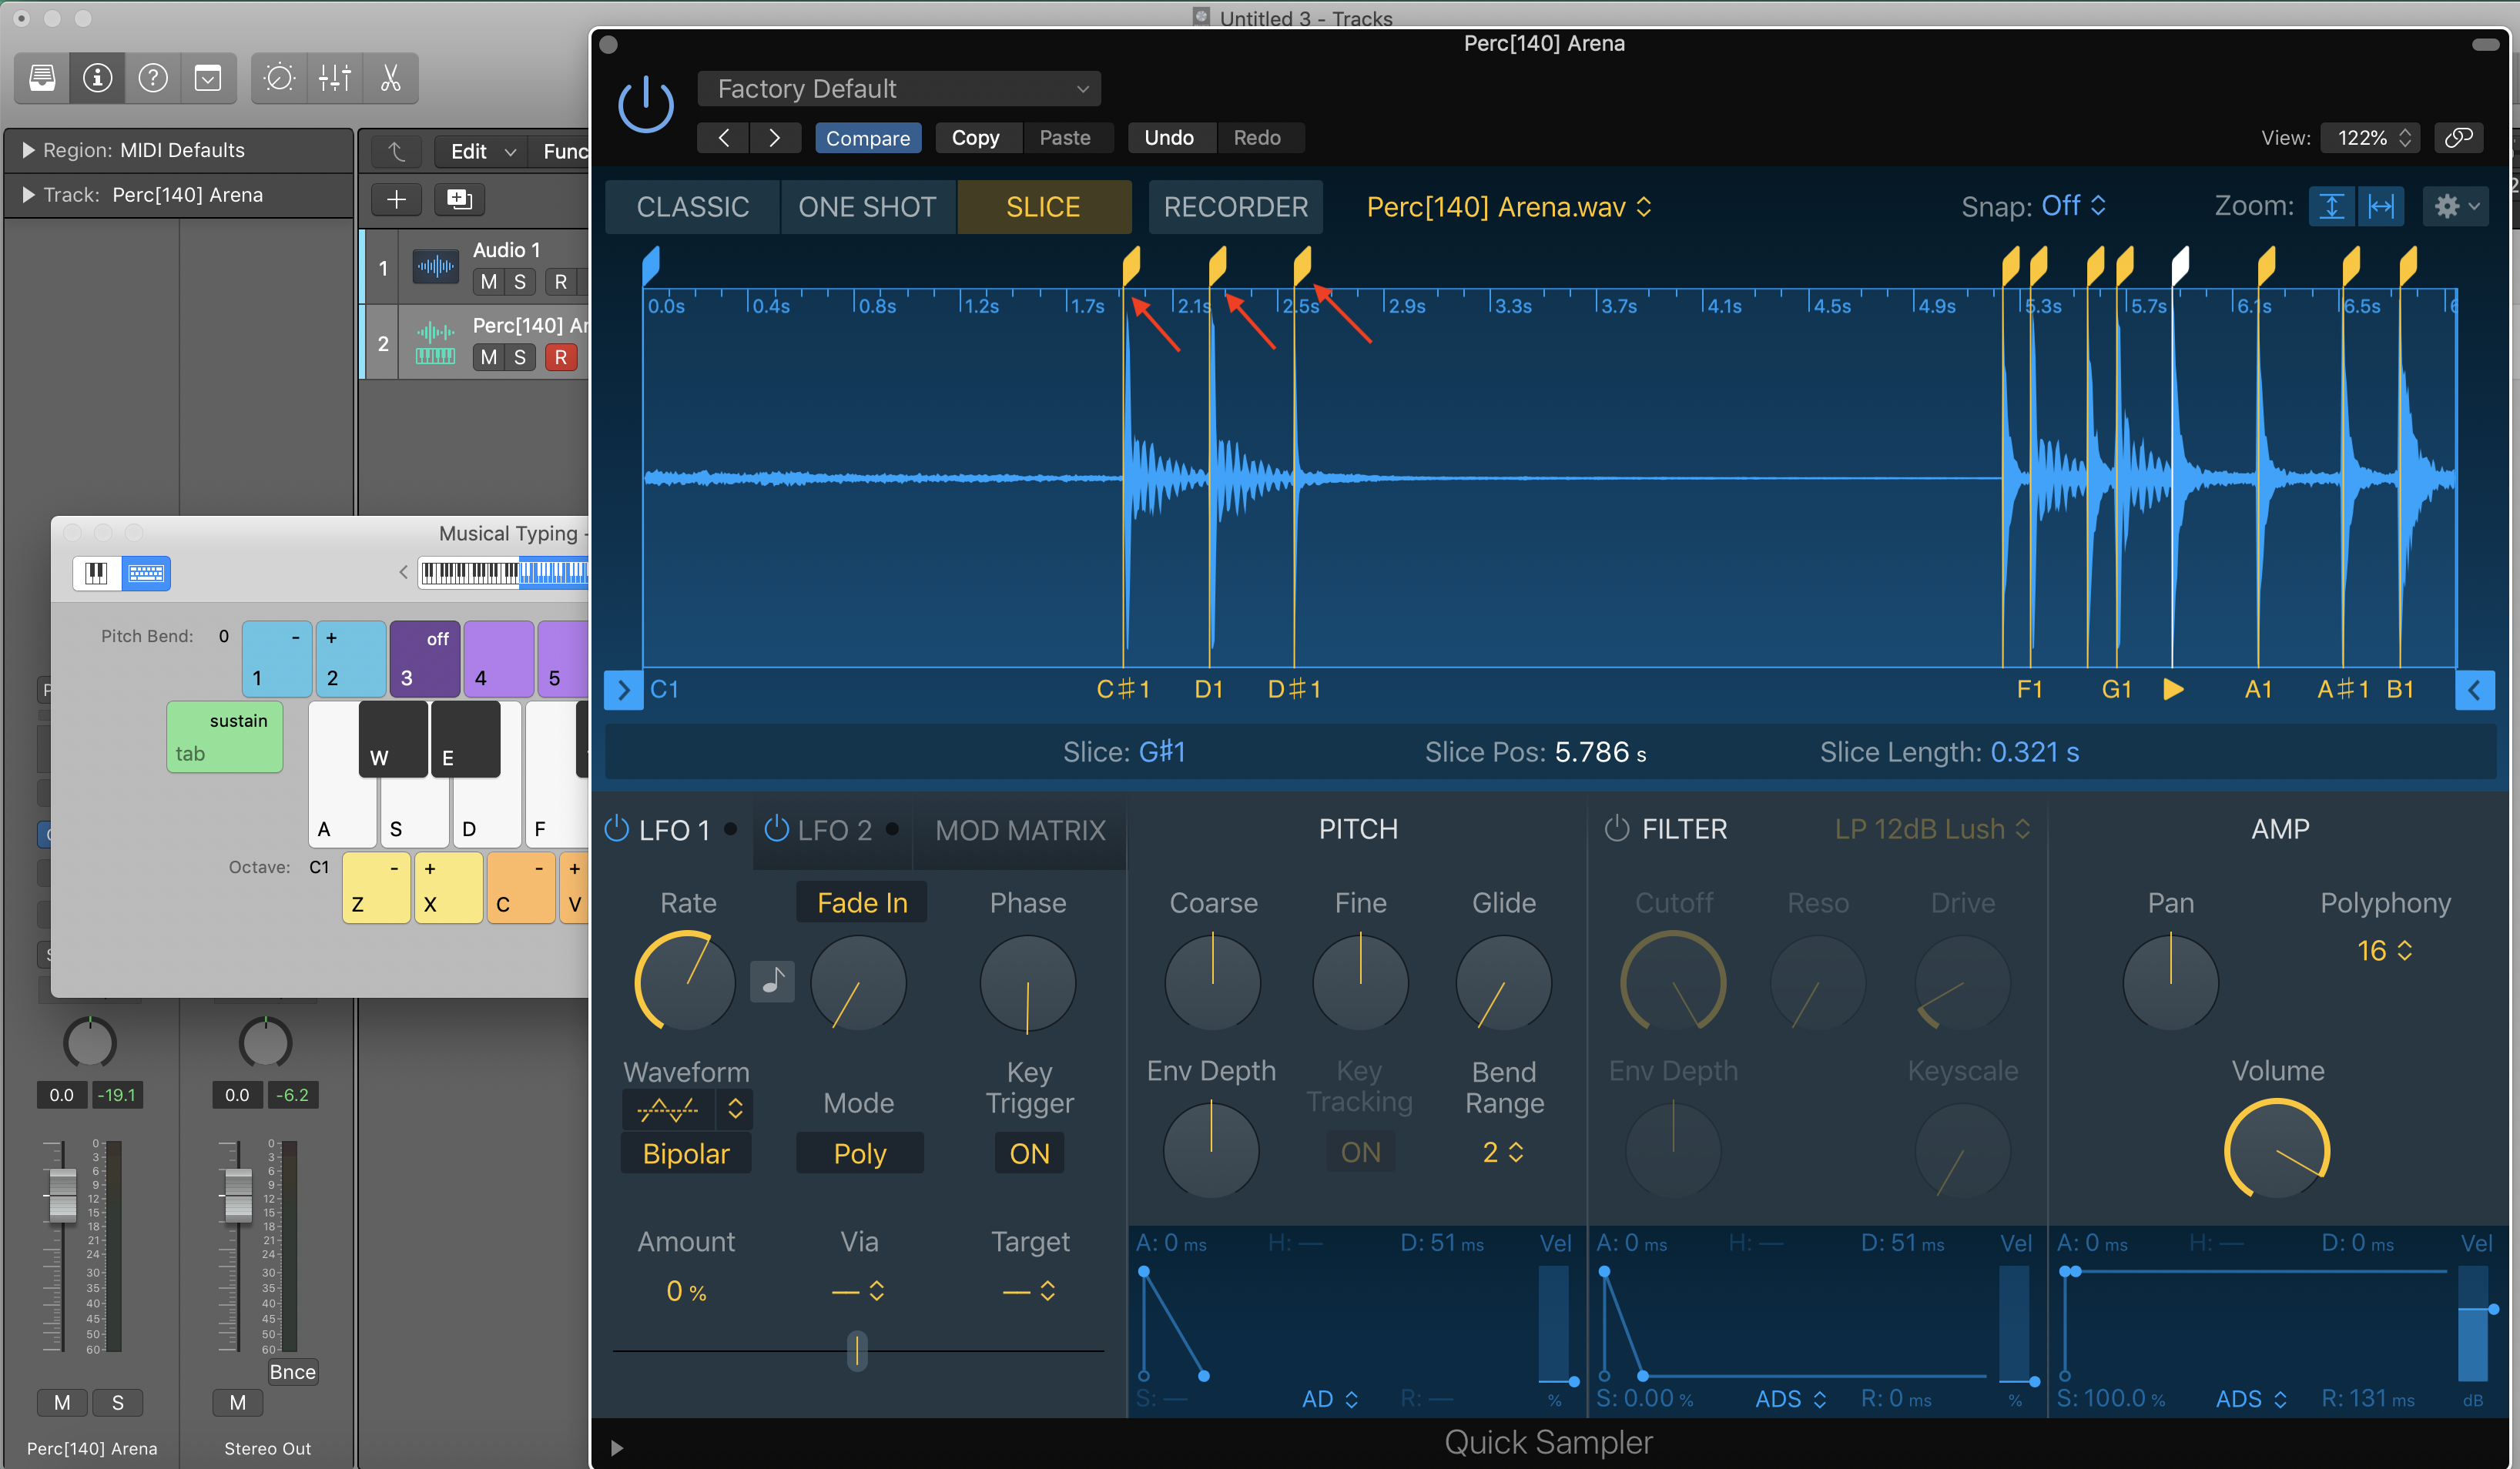
Task: Click the zoom horizontal fit icon
Action: pyautogui.click(x=2381, y=207)
